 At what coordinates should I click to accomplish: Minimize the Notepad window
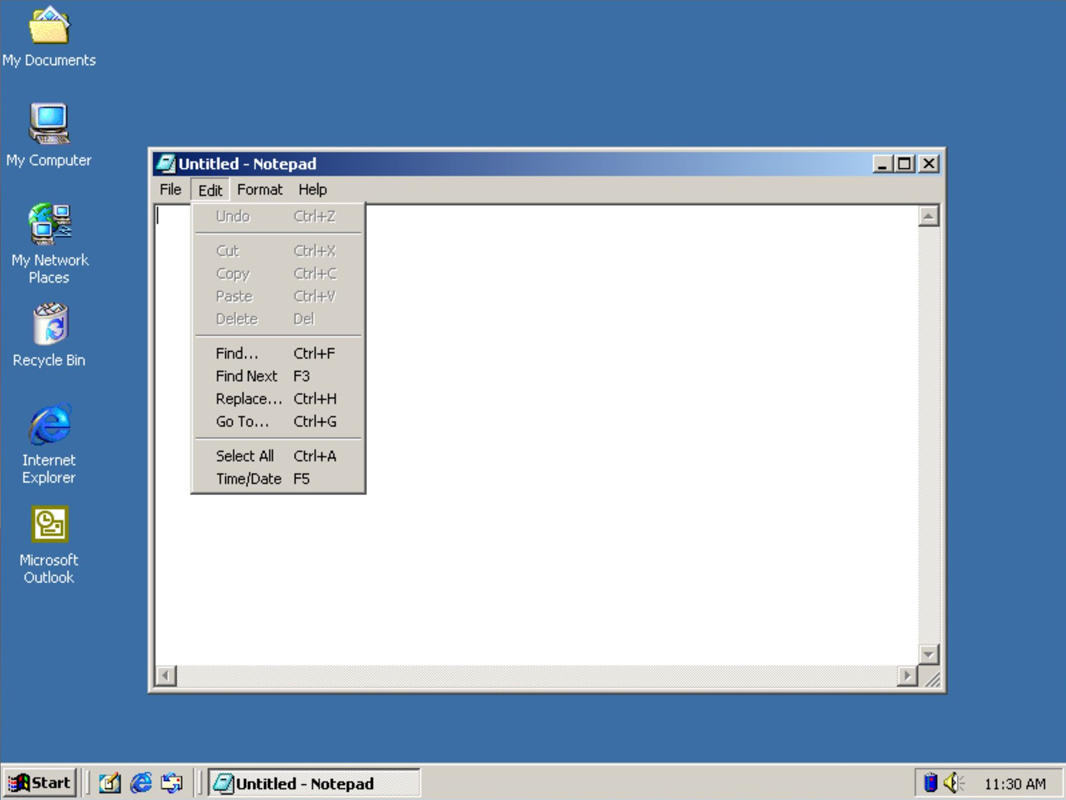point(882,164)
